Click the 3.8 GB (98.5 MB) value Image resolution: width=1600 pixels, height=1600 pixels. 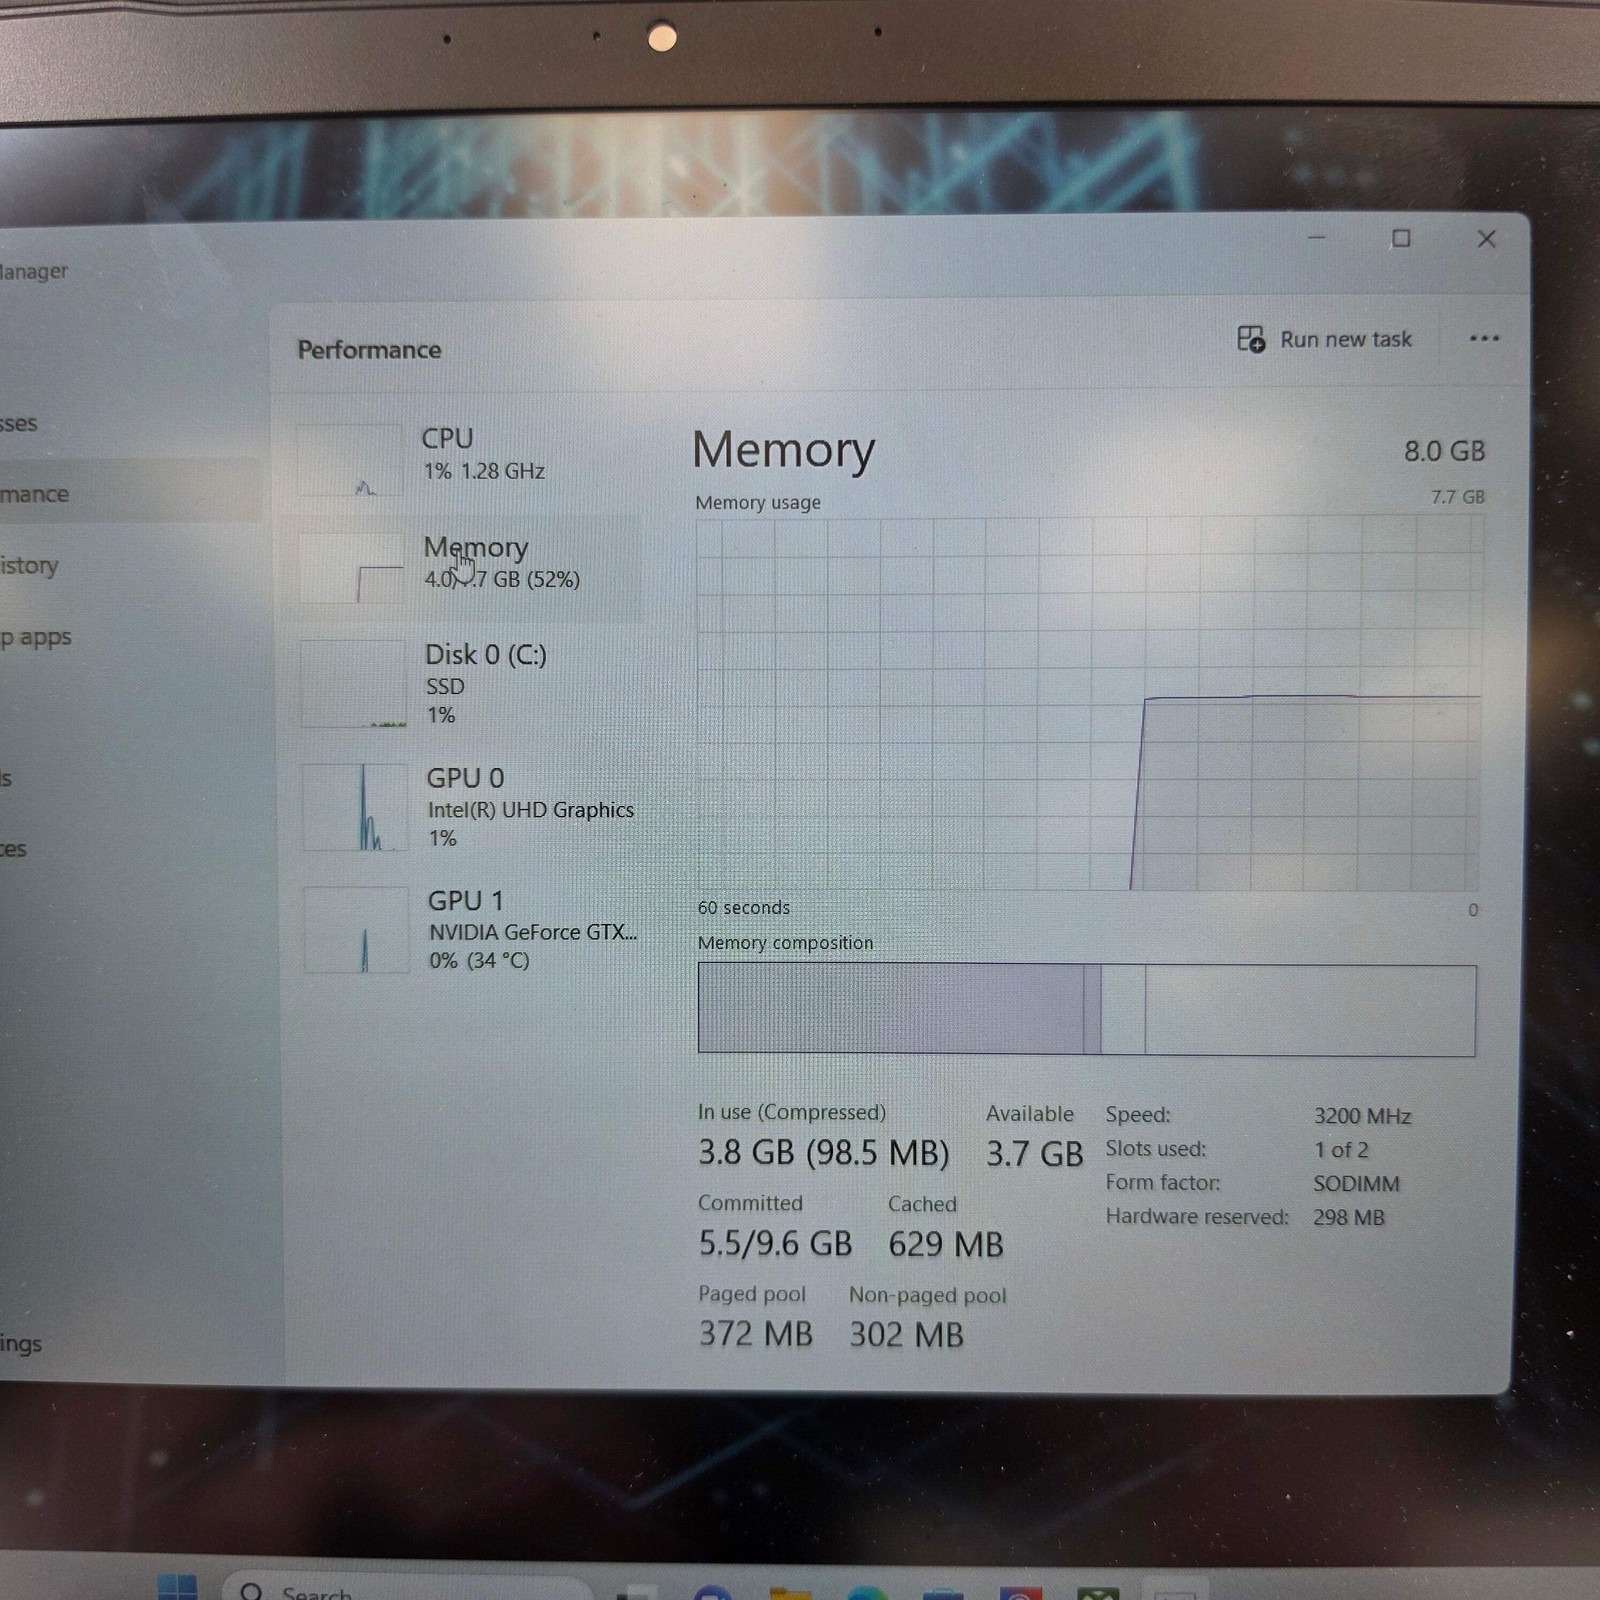(x=823, y=1153)
